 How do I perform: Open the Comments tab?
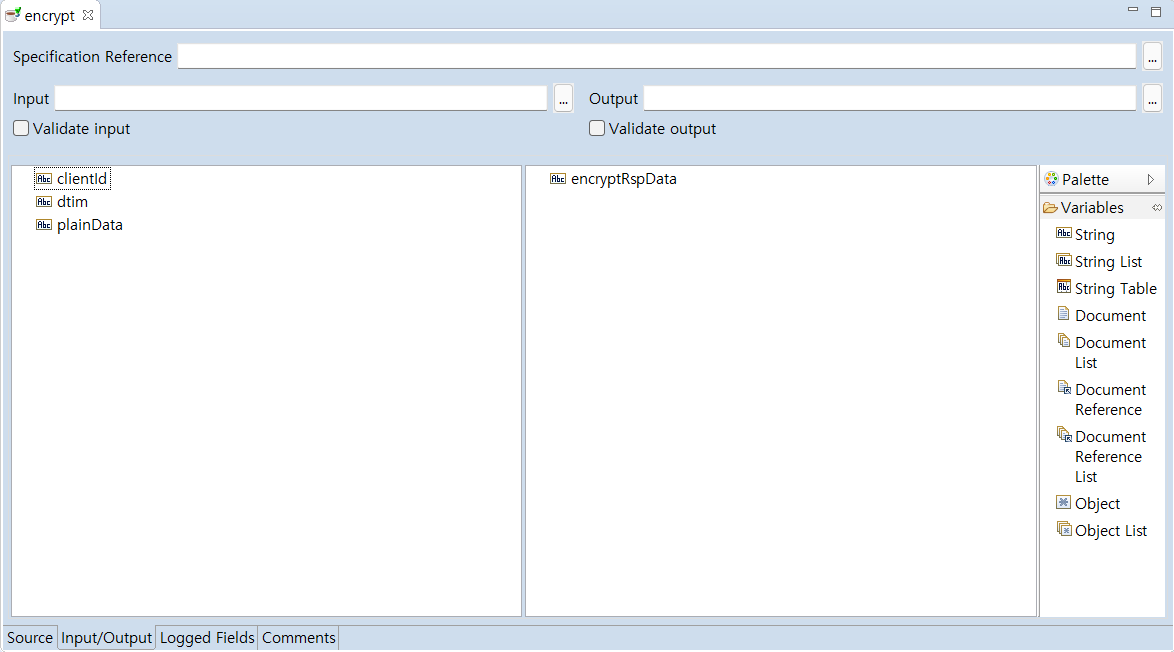pos(298,638)
